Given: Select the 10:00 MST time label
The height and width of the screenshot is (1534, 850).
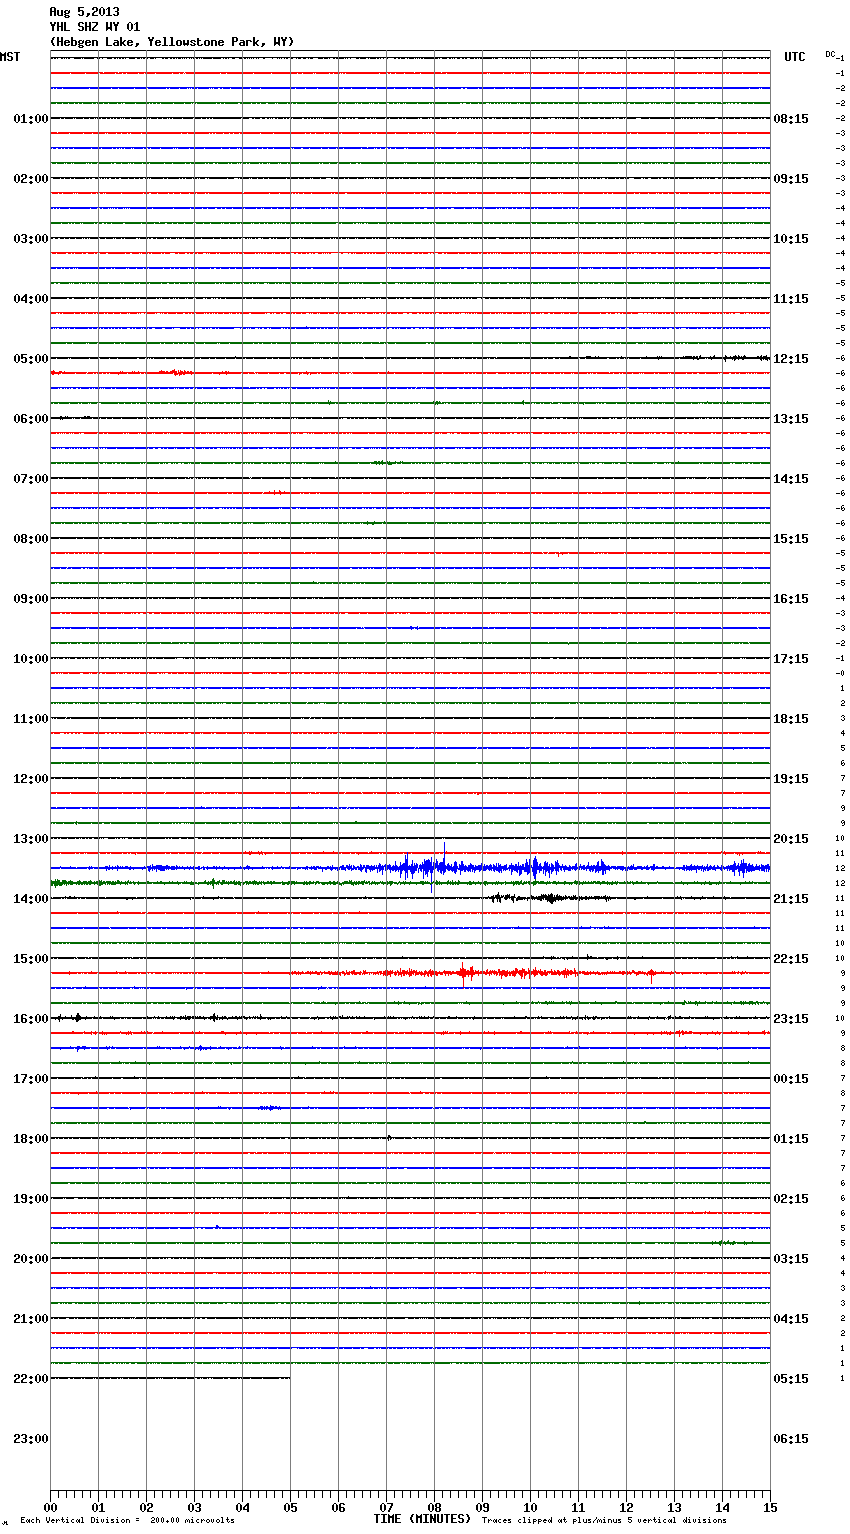Looking at the screenshot, I should [x=31, y=659].
